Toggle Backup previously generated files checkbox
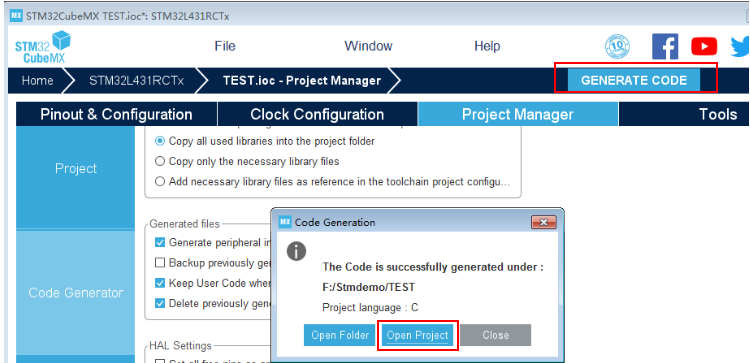 160,263
